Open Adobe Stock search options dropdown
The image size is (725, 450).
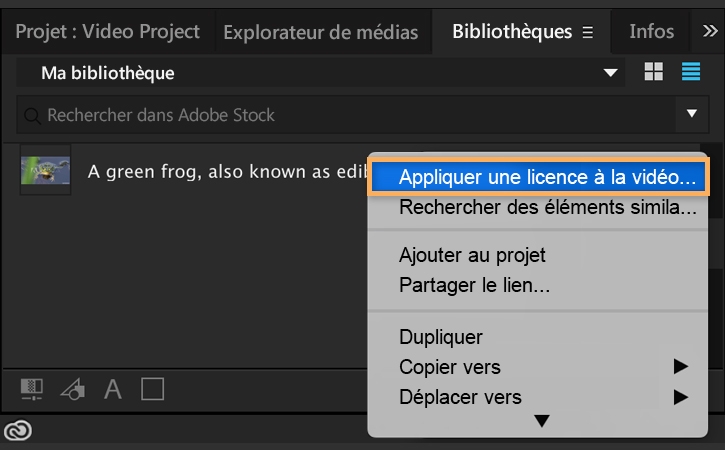692,115
